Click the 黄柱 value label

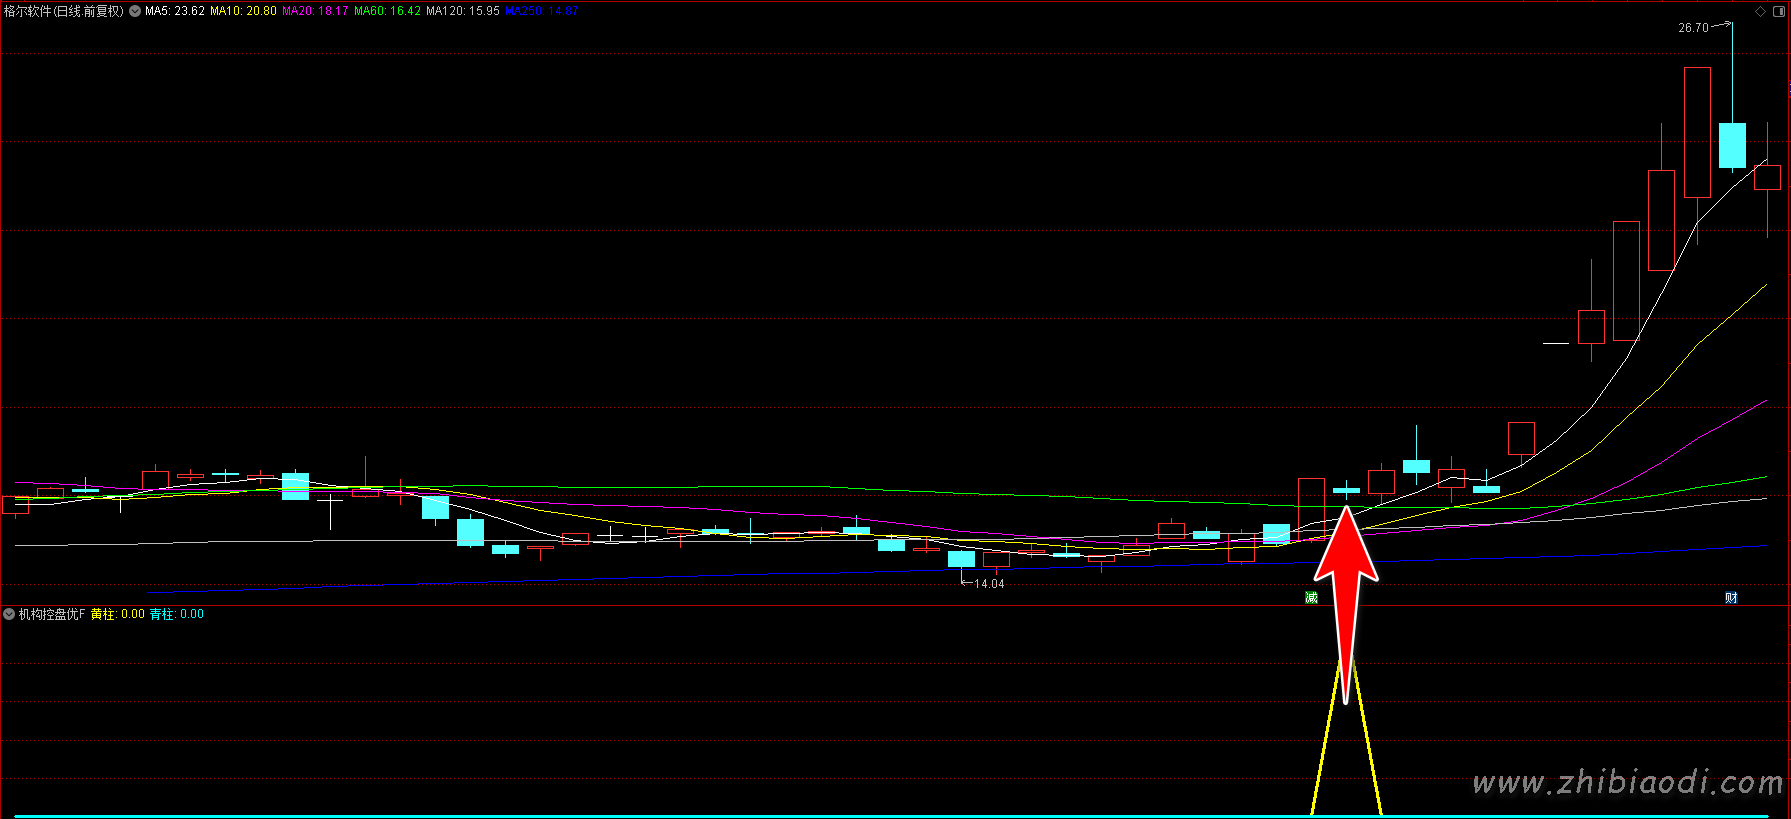pos(118,614)
